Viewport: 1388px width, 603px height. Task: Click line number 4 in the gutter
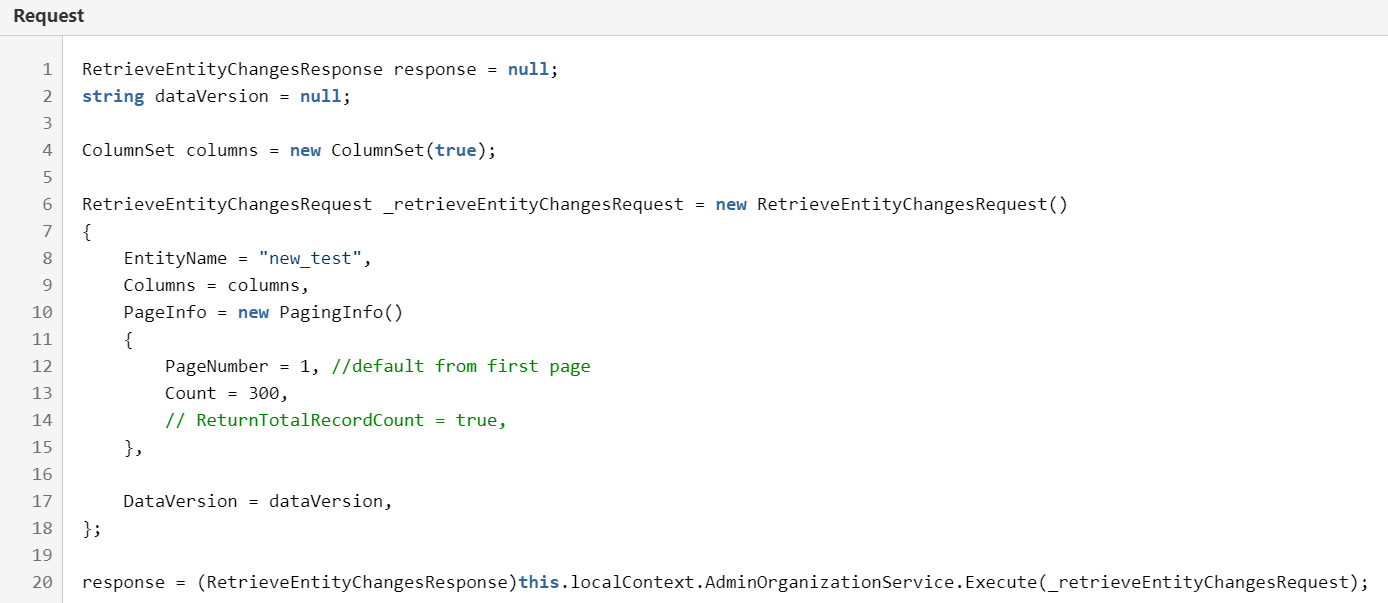tap(47, 151)
